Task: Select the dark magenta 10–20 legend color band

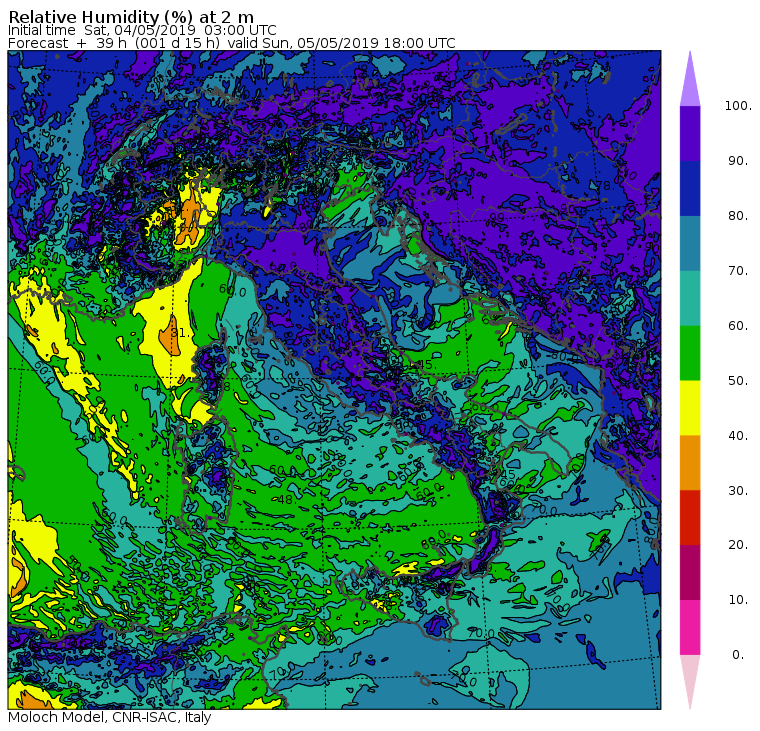Action: click(x=690, y=572)
